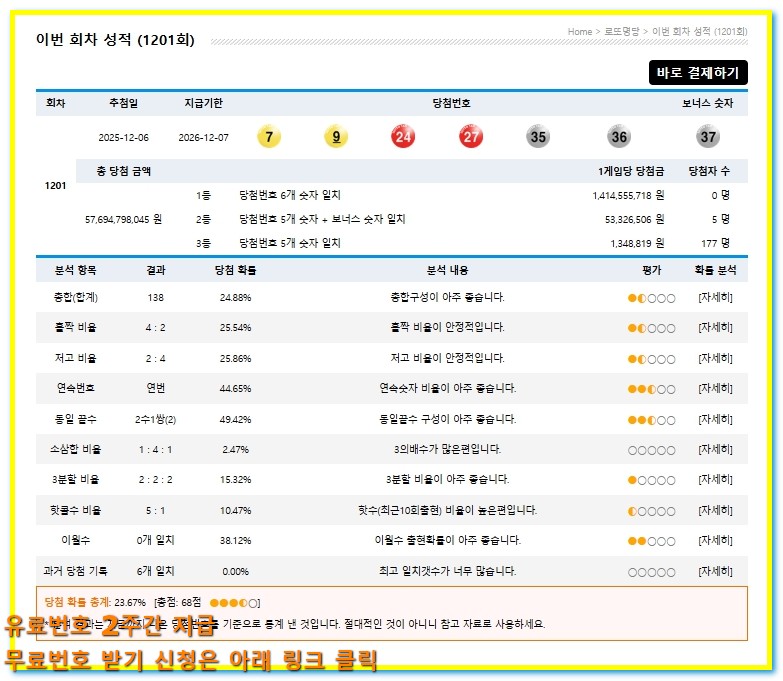Open 자세히 details for 이월수 row
Viewport: 783px width, 681px height.
click(715, 540)
